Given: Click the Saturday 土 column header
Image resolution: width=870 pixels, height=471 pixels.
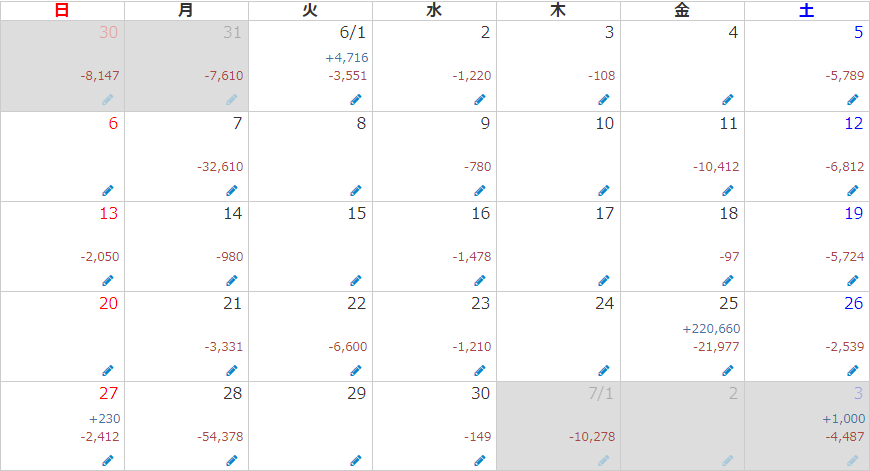Looking at the screenshot, I should tap(807, 10).
